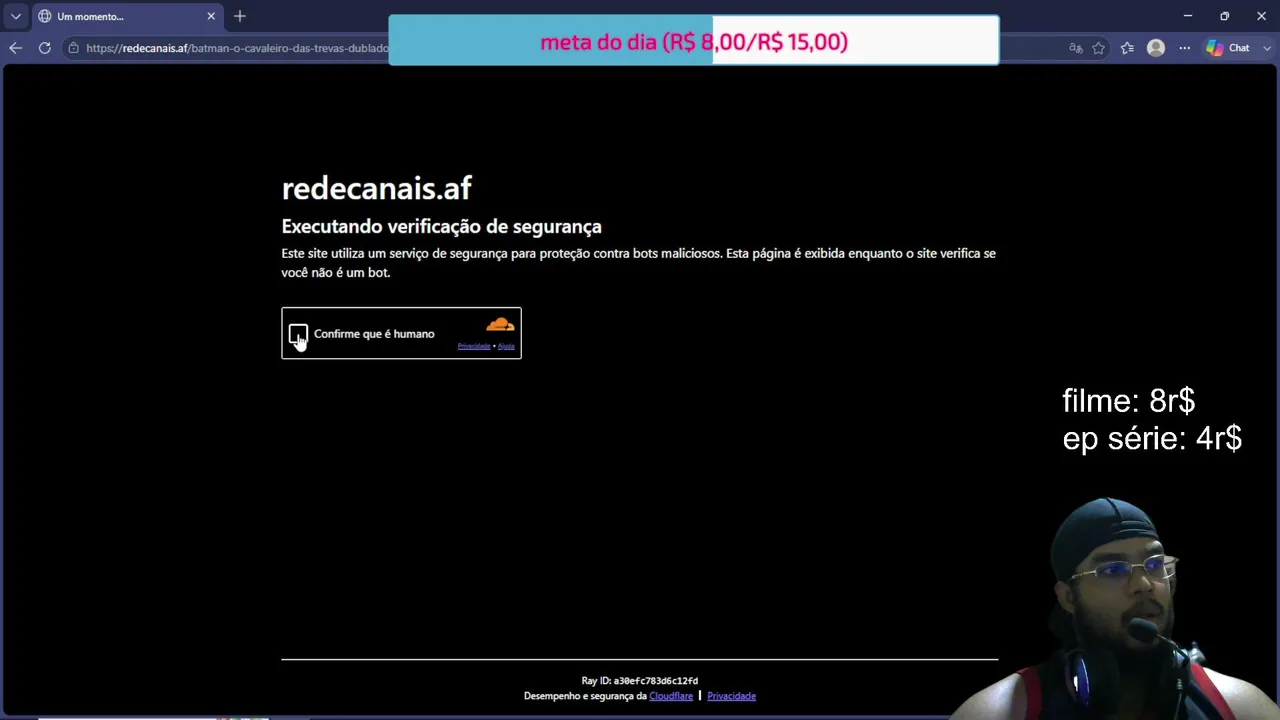Open the Settings and more ellipsis menu
Viewport: 1280px width, 720px height.
(x=1184, y=48)
